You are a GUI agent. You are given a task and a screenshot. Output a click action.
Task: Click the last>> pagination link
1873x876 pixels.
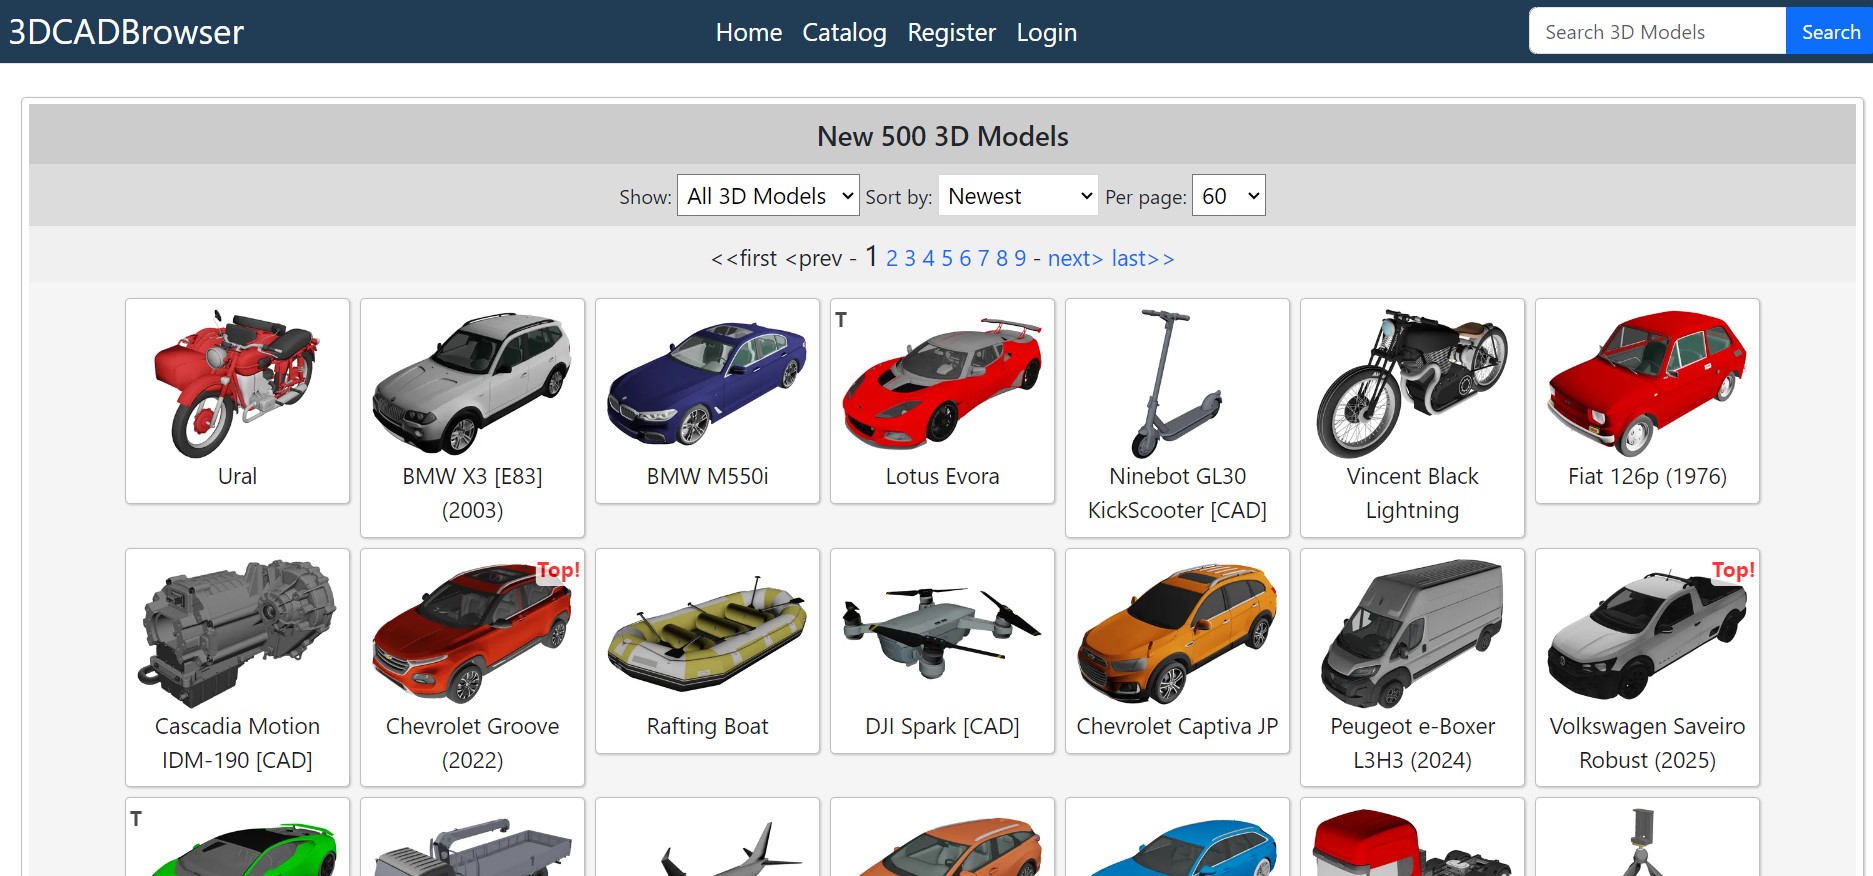point(1143,258)
